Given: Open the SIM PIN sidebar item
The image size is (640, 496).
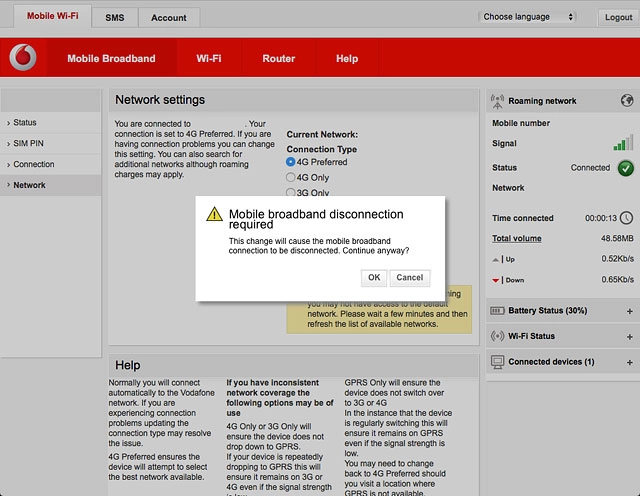Looking at the screenshot, I should pyautogui.click(x=51, y=143).
